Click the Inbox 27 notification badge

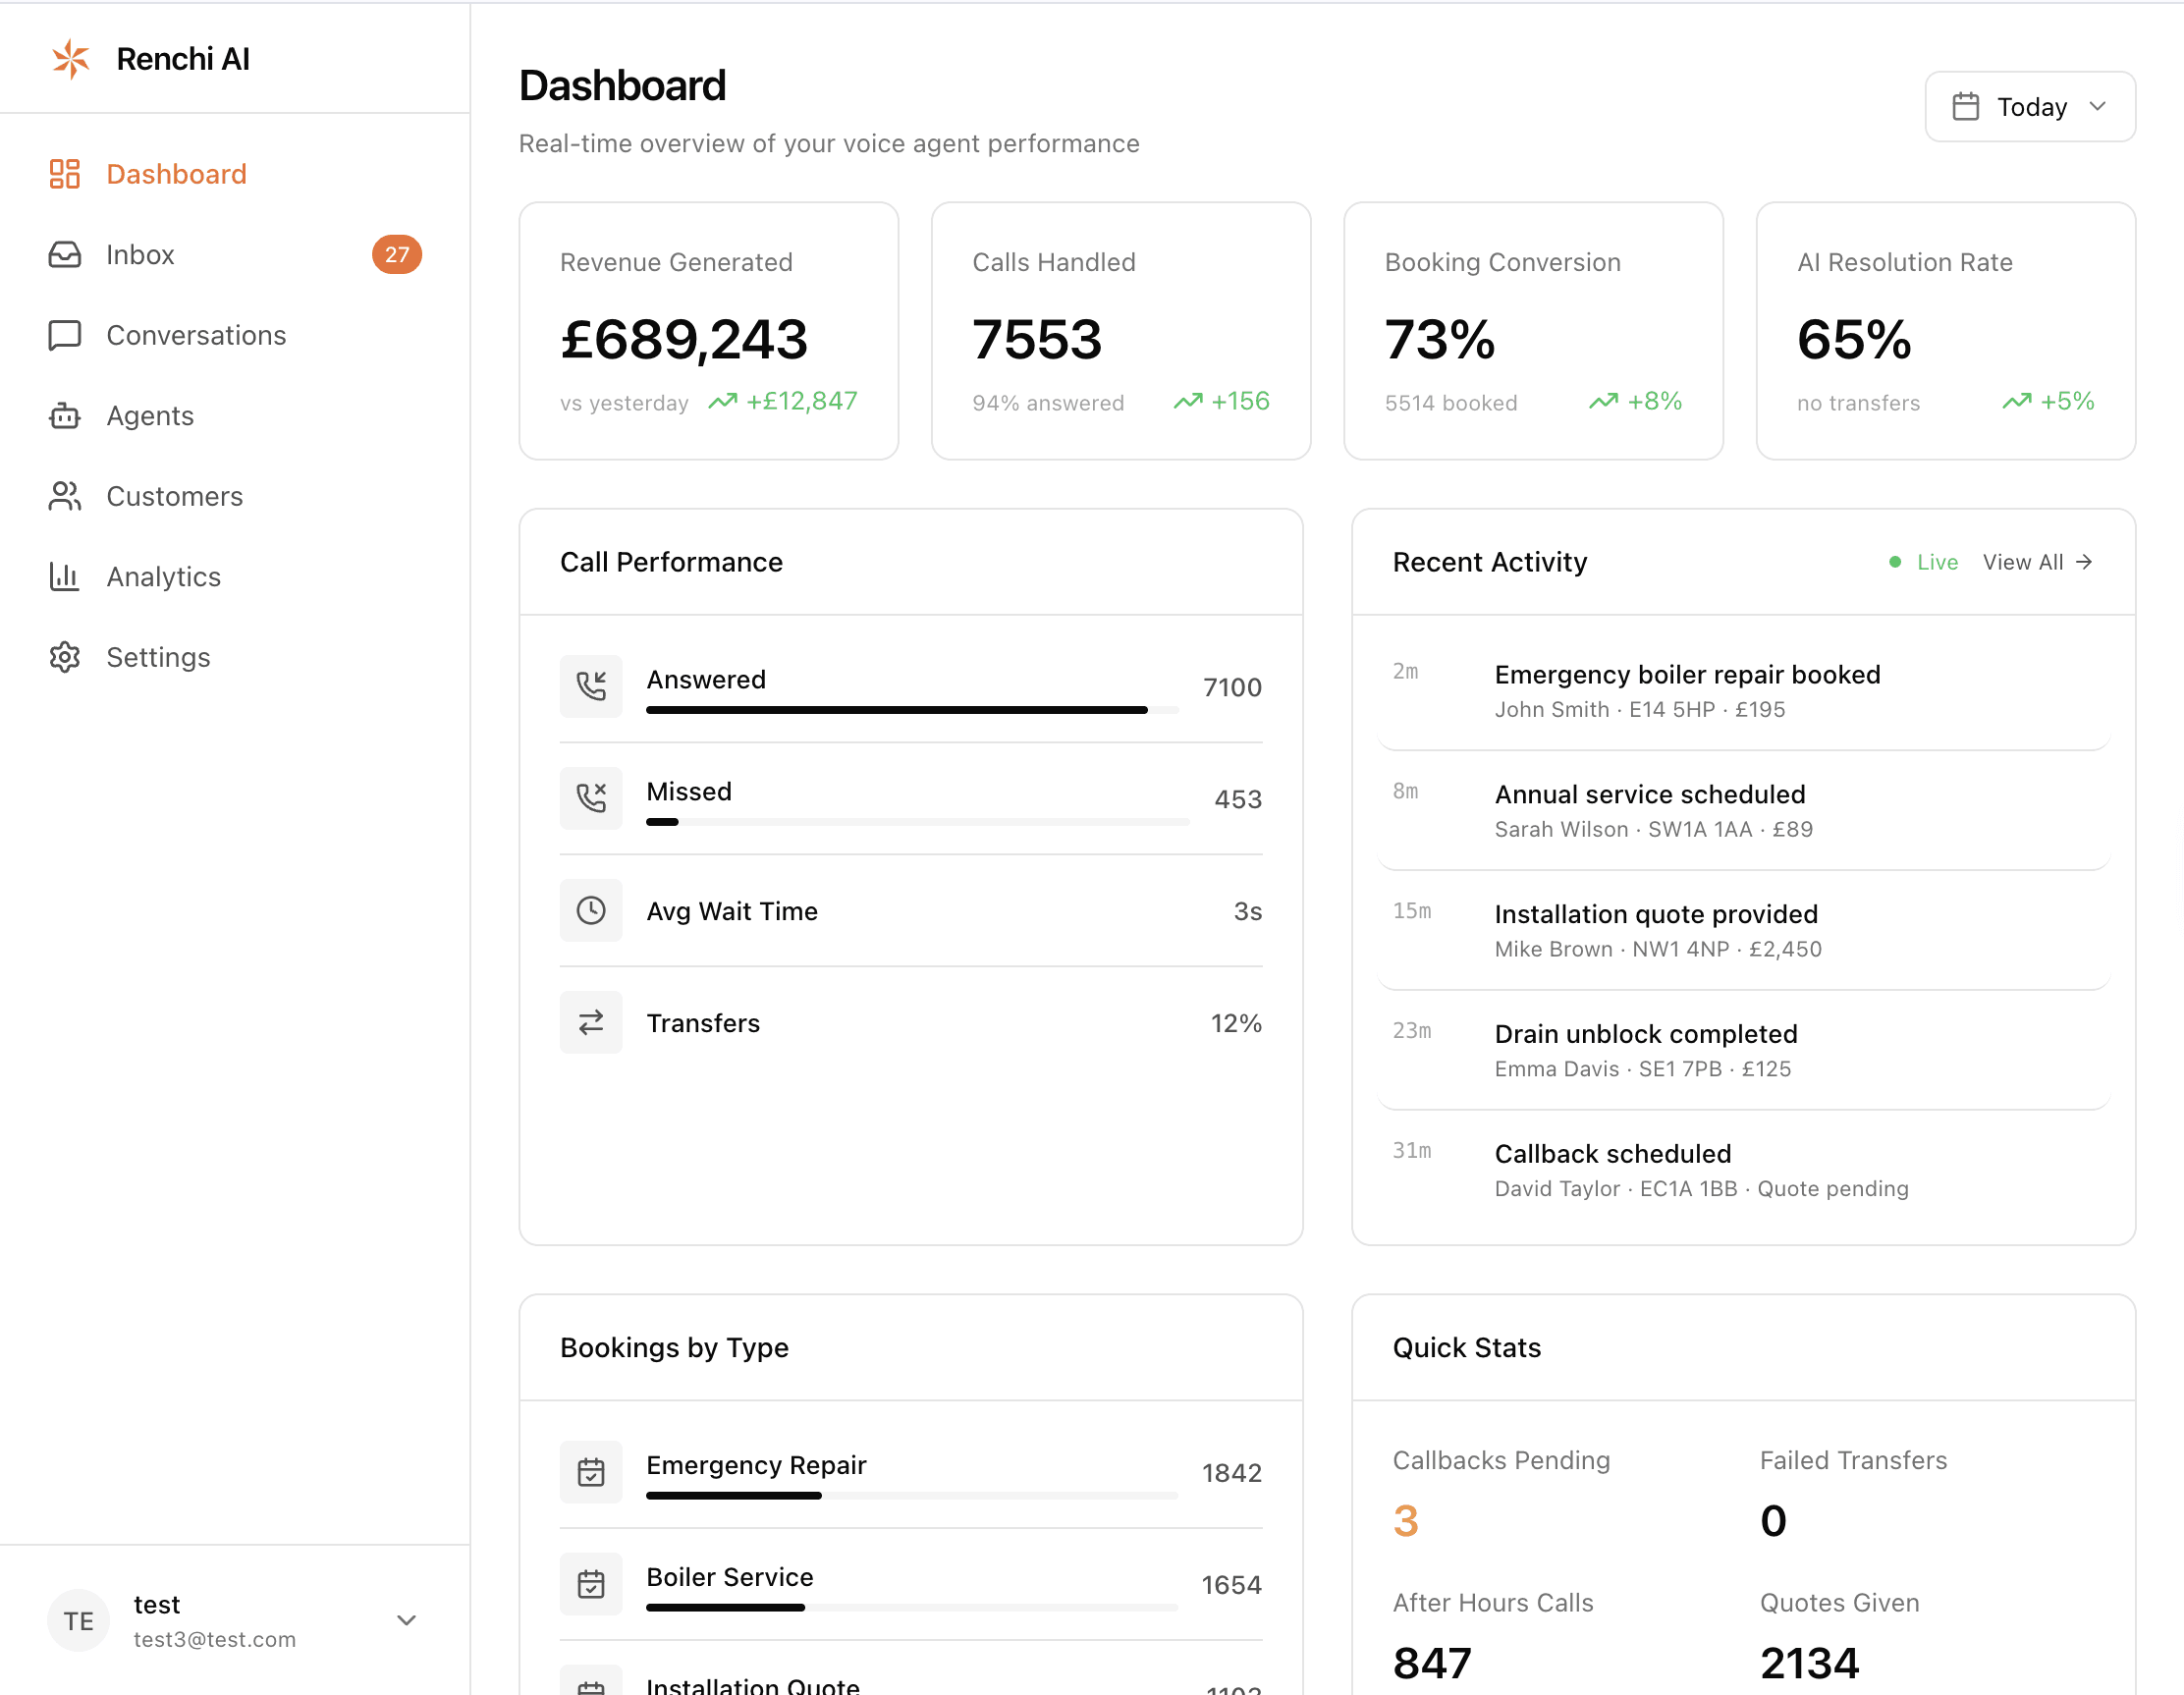(x=396, y=254)
